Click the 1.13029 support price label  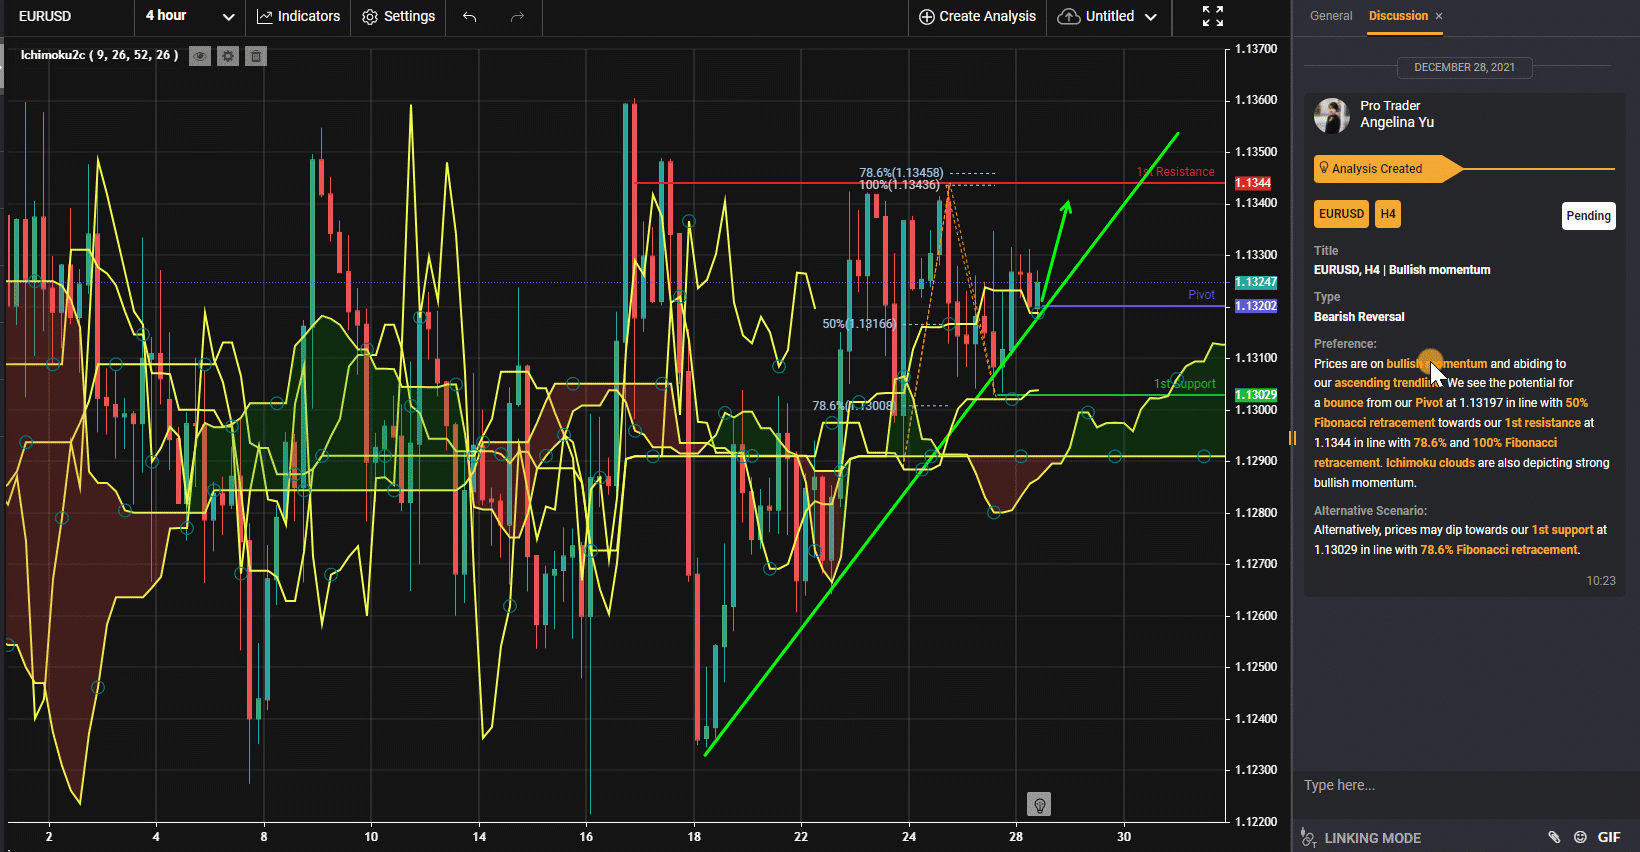[1256, 395]
